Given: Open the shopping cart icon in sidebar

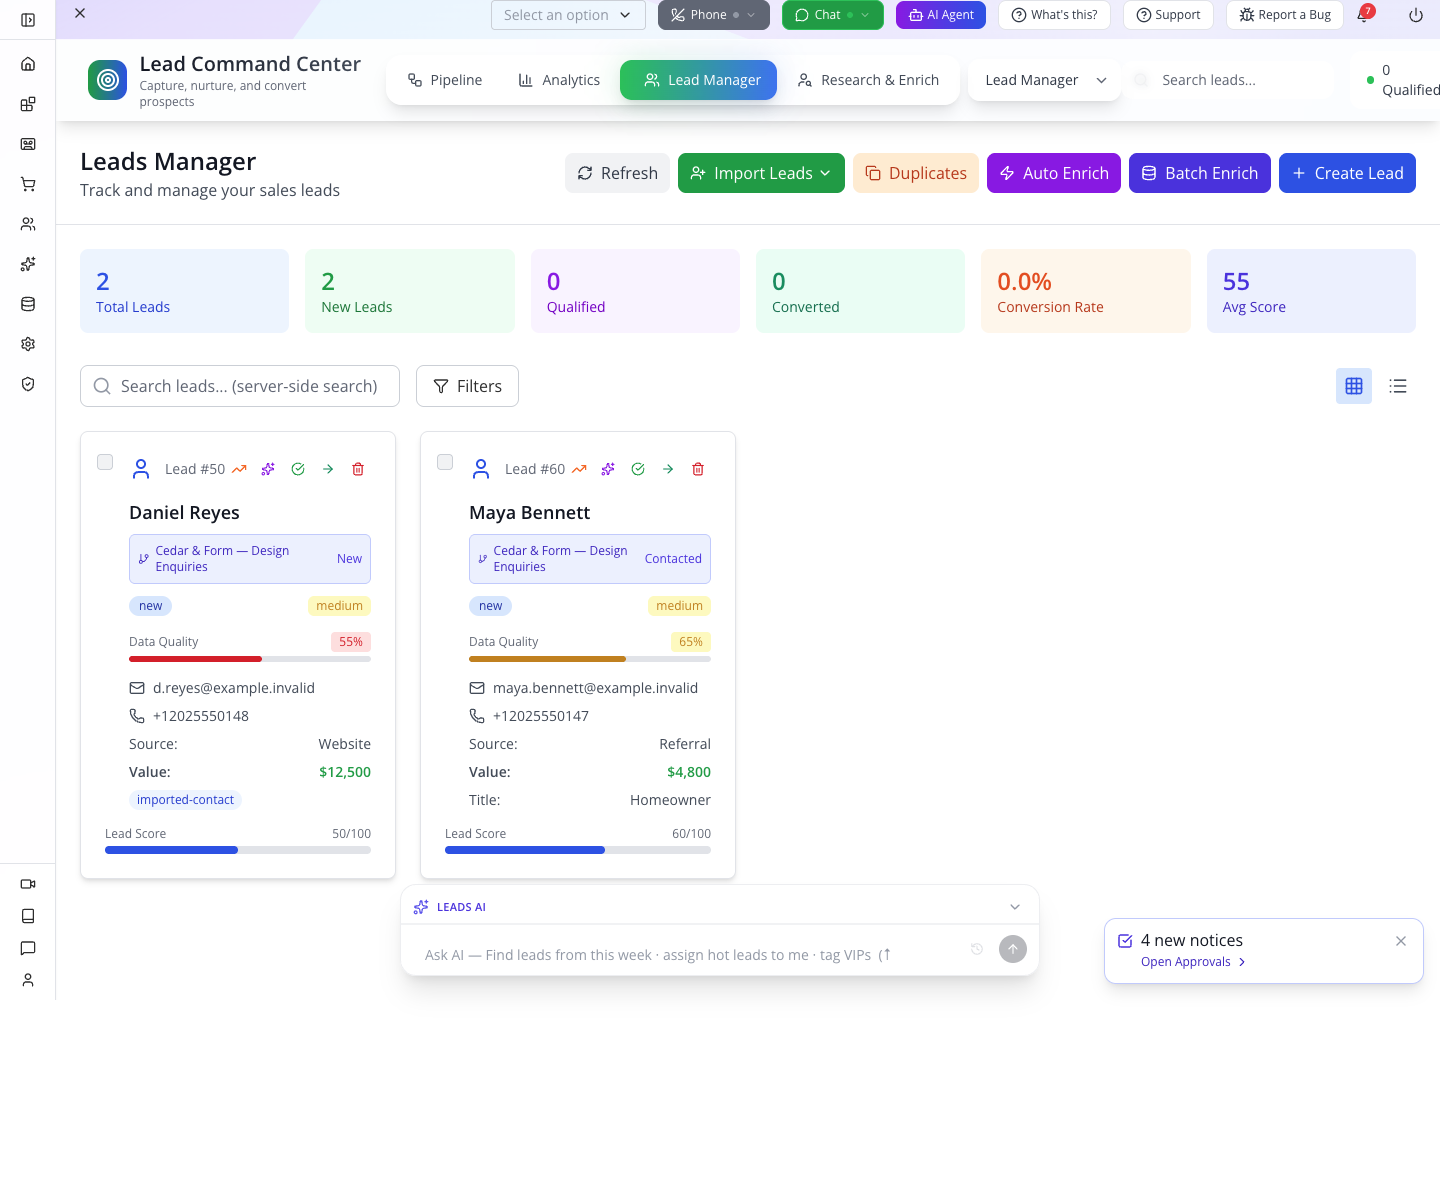Looking at the screenshot, I should (28, 184).
